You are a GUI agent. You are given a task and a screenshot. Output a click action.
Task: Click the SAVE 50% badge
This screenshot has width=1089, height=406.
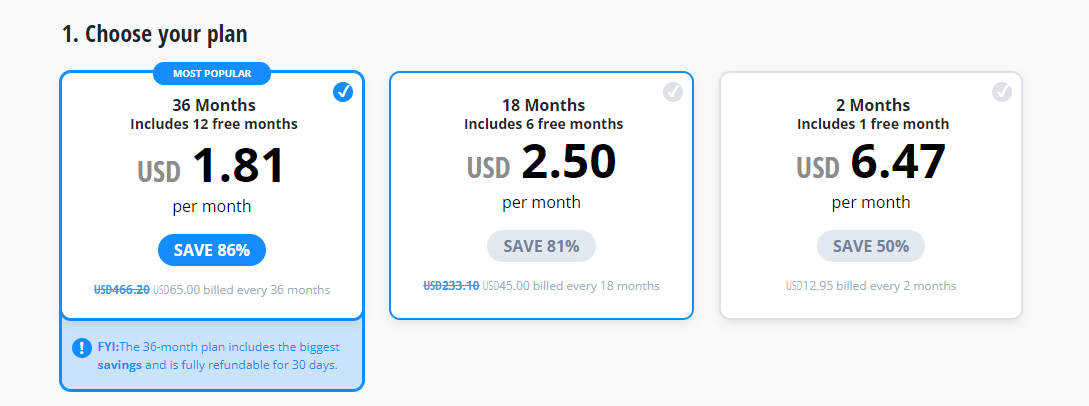[x=871, y=246]
